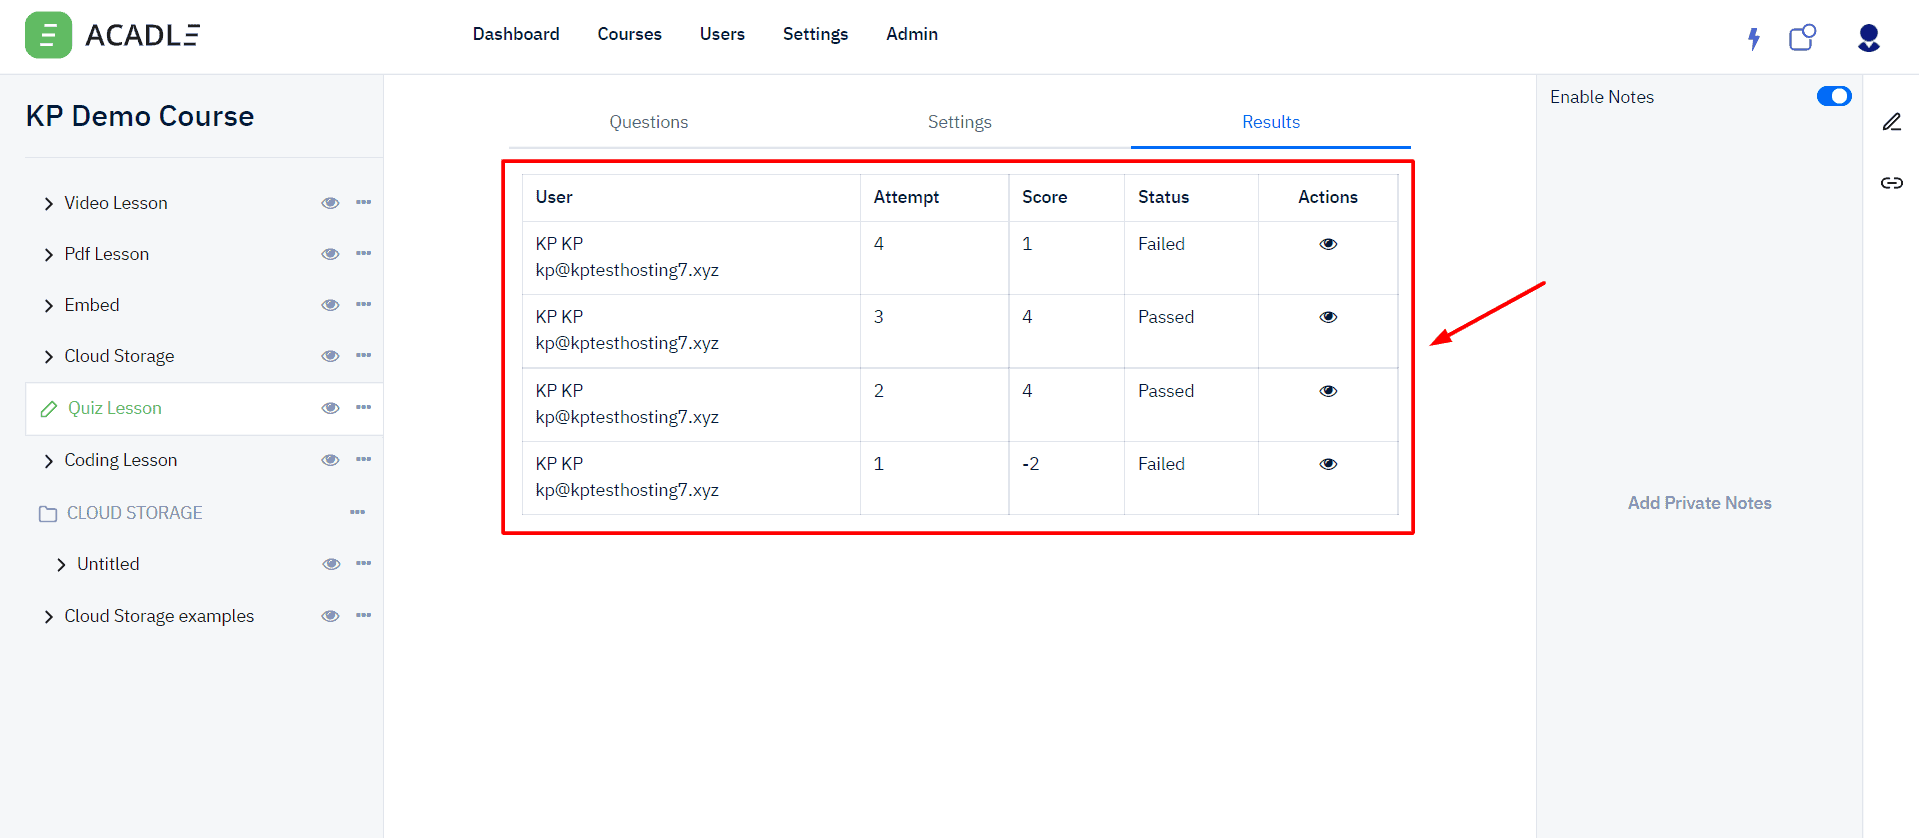This screenshot has height=838, width=1919.
Task: Click the link icon on right rail
Action: pyautogui.click(x=1891, y=183)
